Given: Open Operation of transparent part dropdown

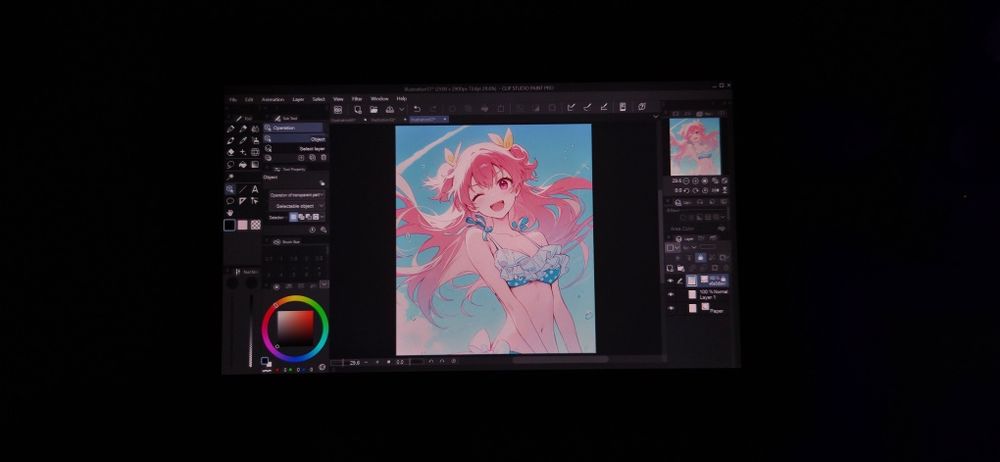Looking at the screenshot, I should pyautogui.click(x=297, y=195).
